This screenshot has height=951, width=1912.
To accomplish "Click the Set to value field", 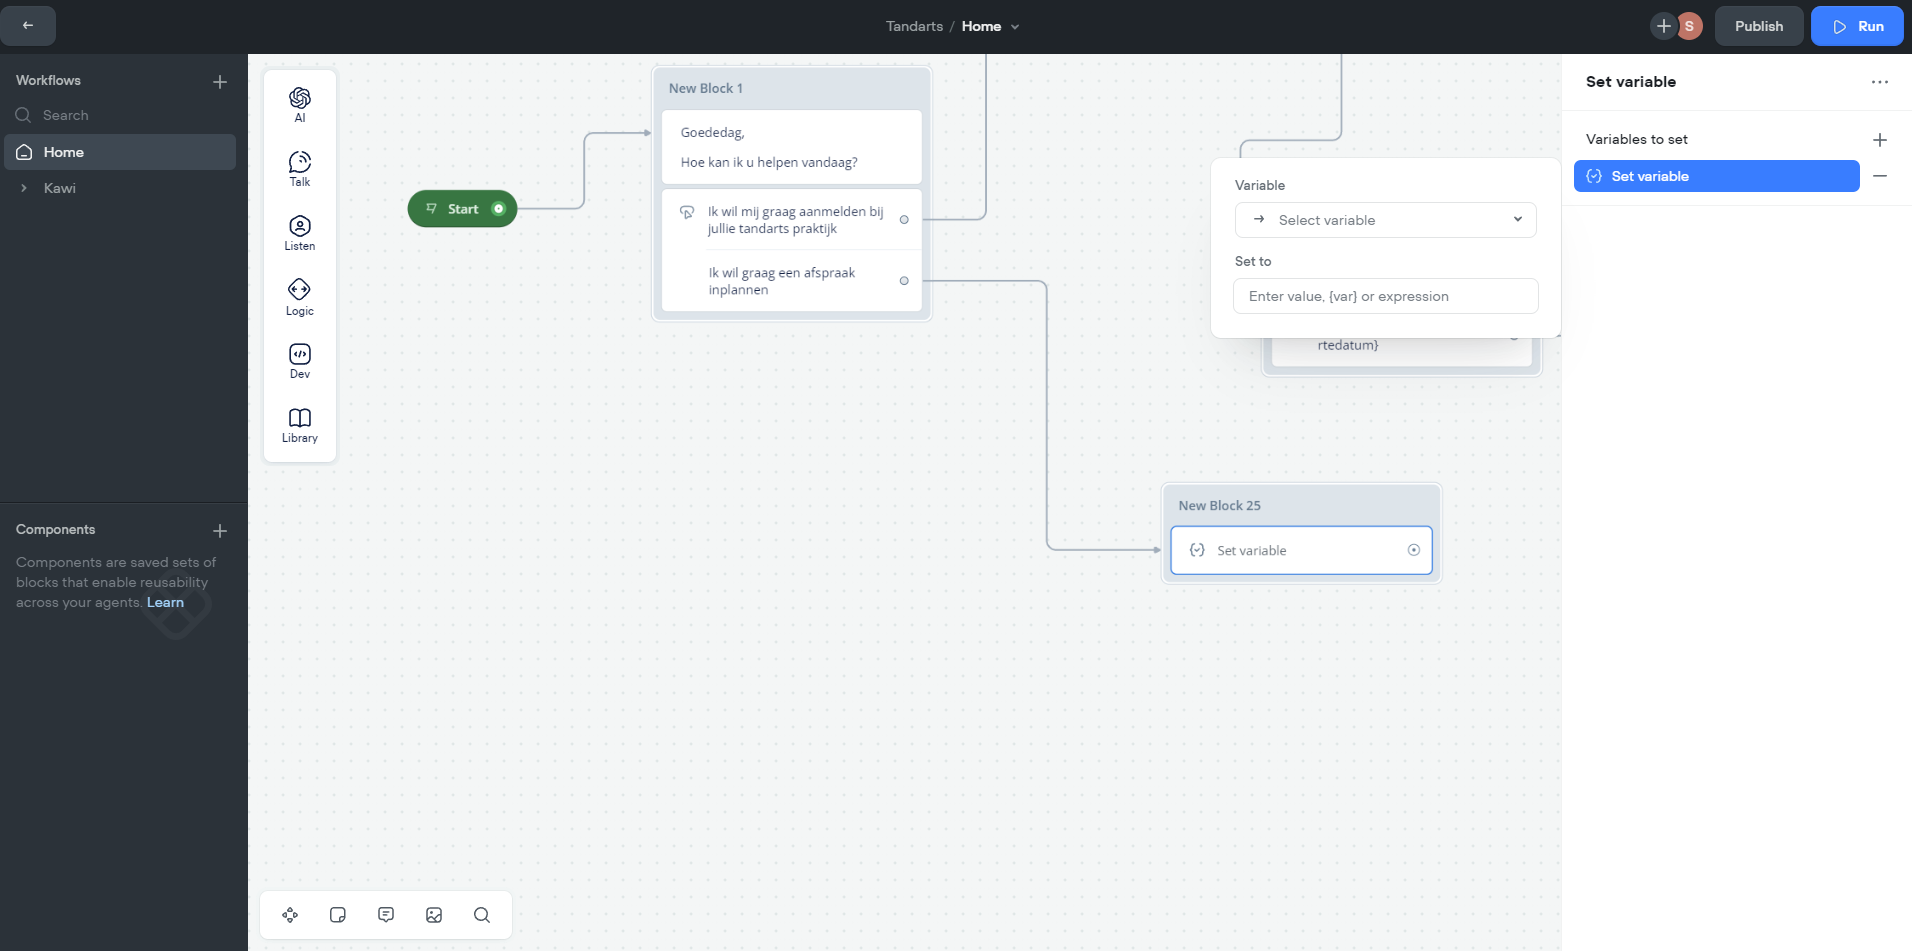I will point(1385,296).
